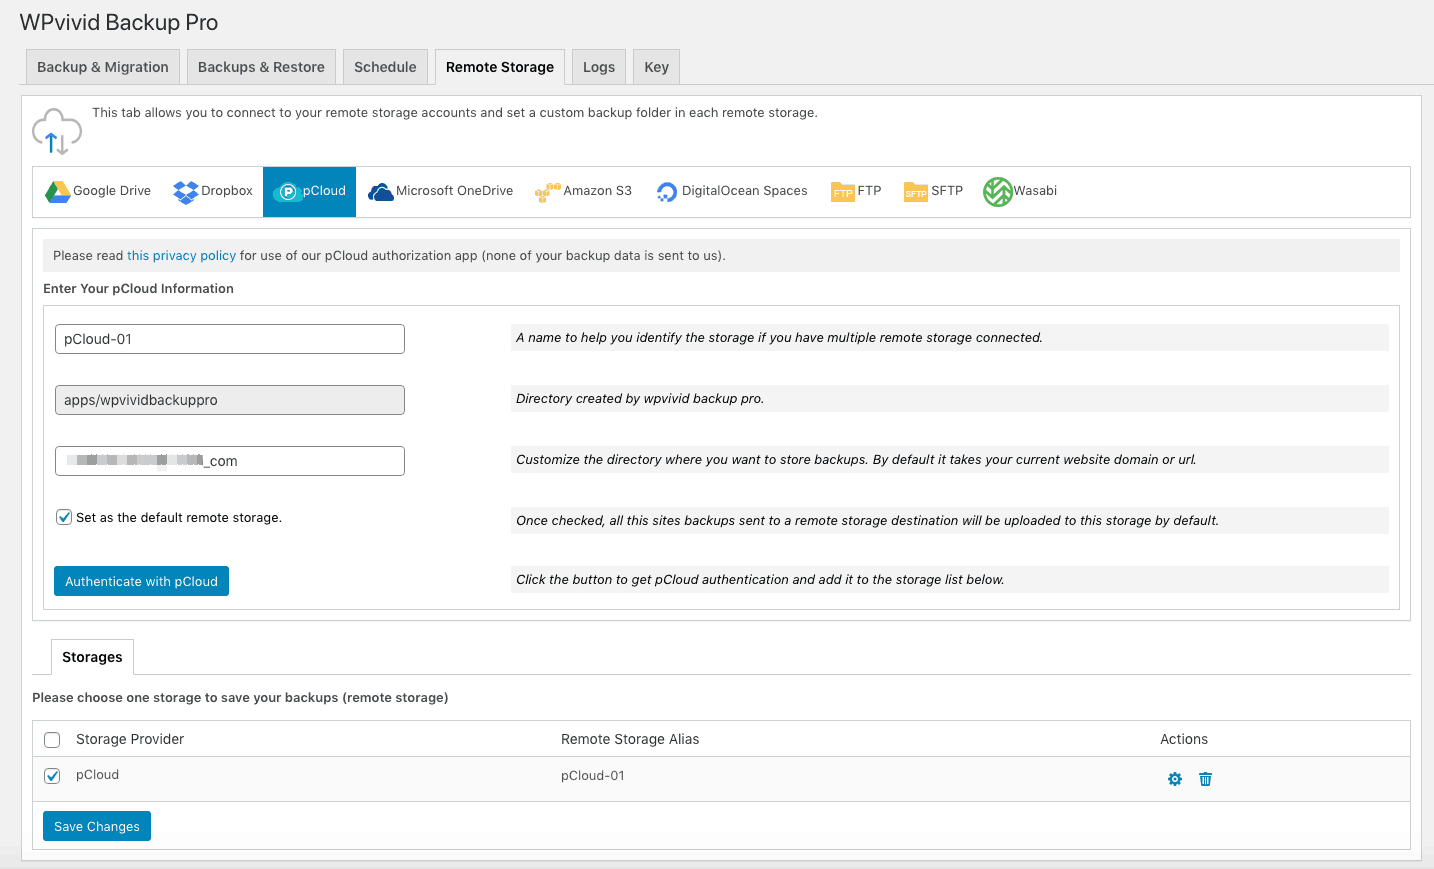Select Google Drive storage provider
The height and width of the screenshot is (869, 1434).
coord(98,191)
